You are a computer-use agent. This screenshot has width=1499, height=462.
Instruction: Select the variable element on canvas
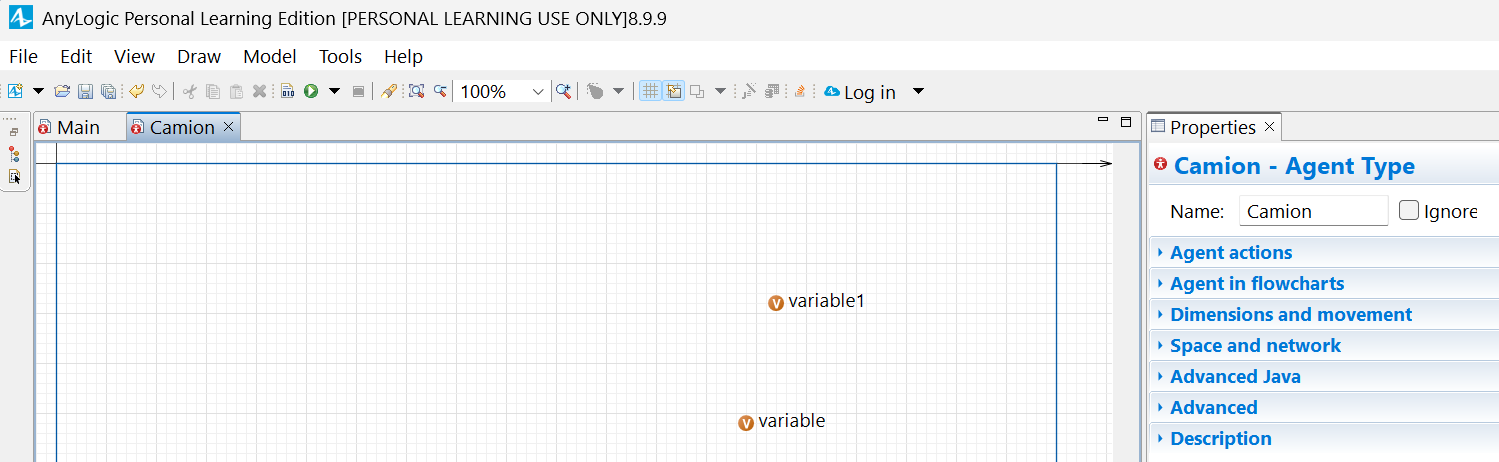[782, 422]
